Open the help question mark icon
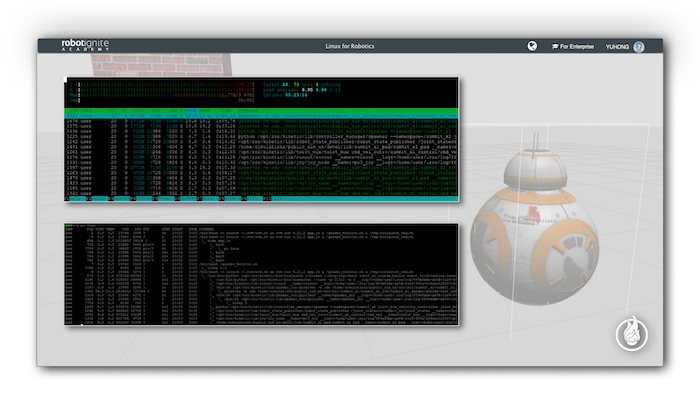This screenshot has height=401, width=700. (x=639, y=46)
